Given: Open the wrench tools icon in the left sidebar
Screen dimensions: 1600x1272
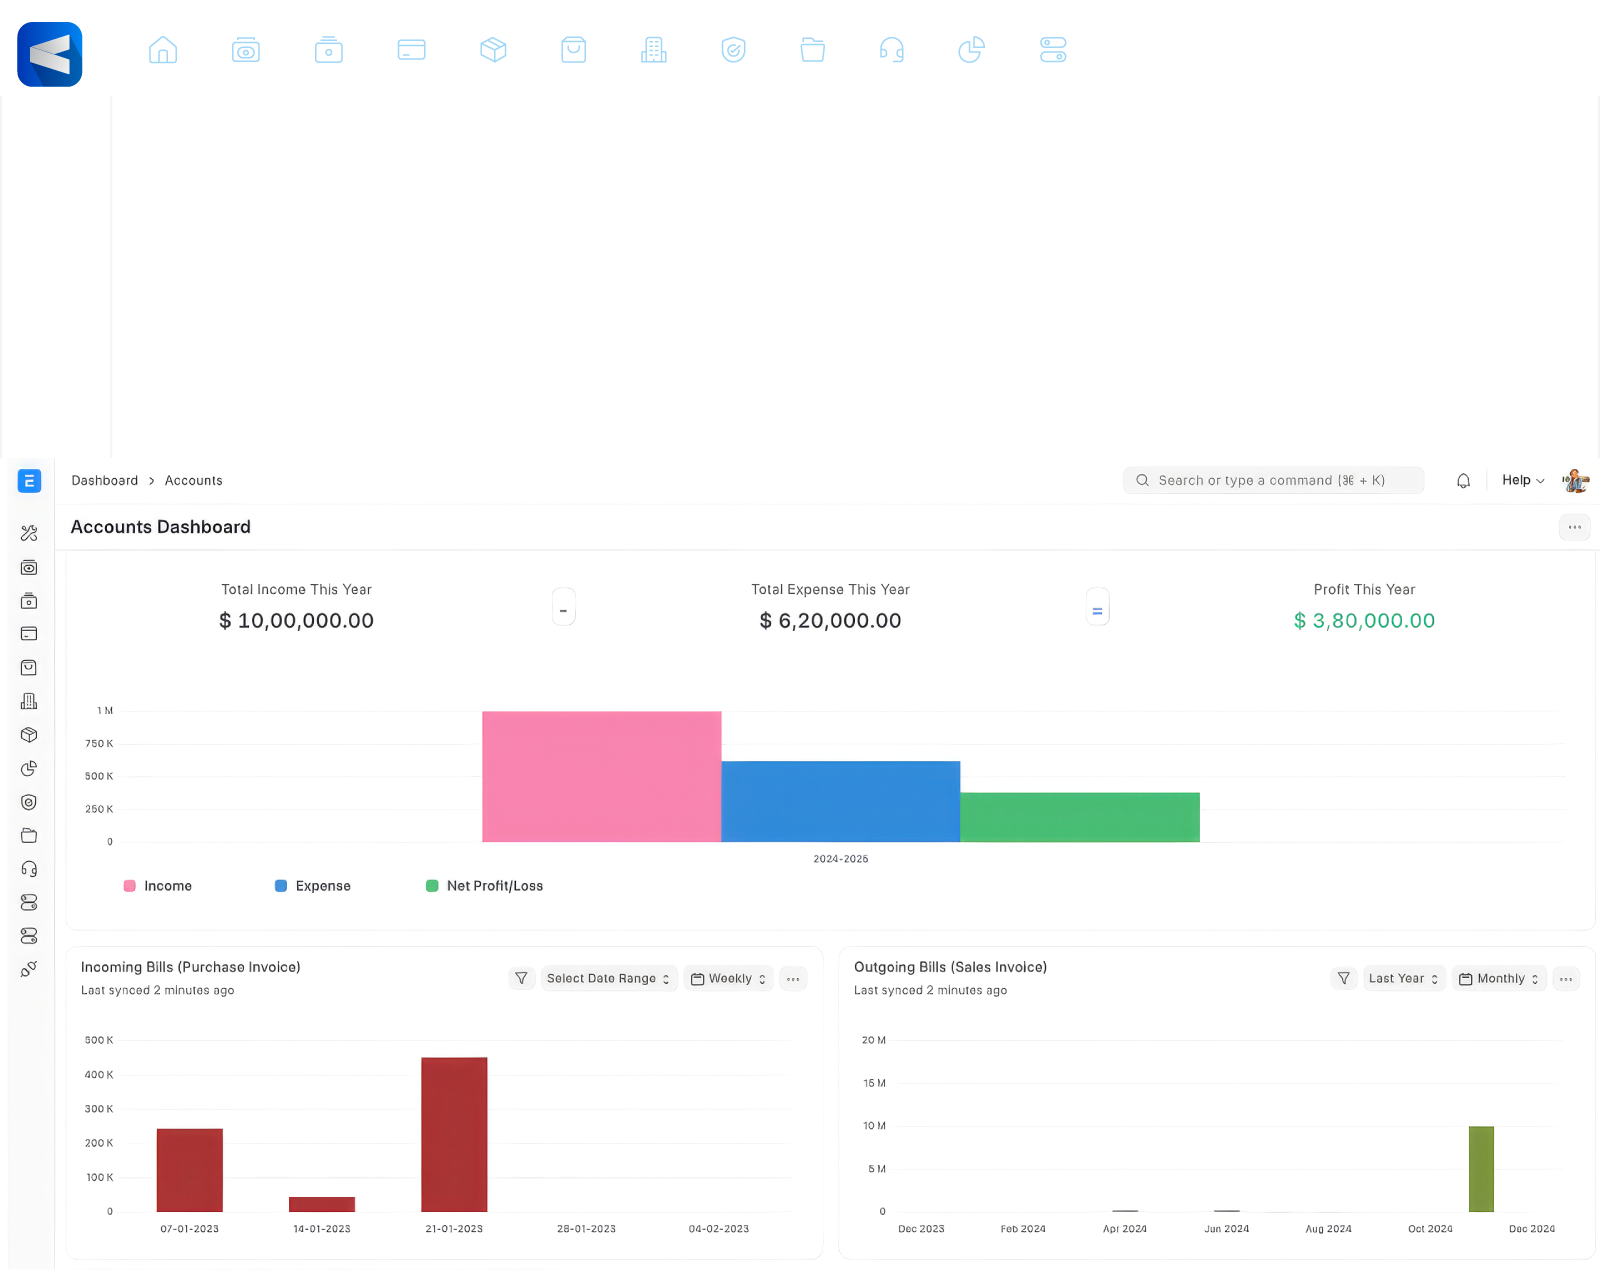Looking at the screenshot, I should pos(29,534).
